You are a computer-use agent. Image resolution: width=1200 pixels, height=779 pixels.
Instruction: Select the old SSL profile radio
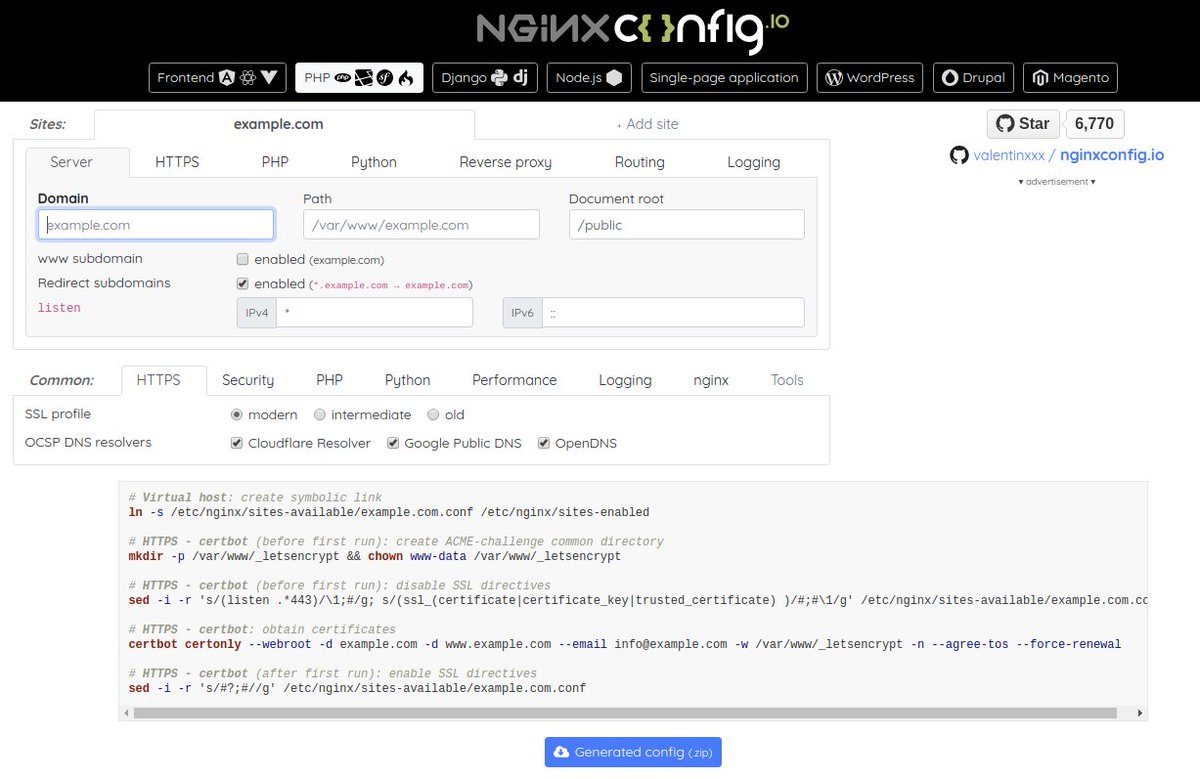433,414
